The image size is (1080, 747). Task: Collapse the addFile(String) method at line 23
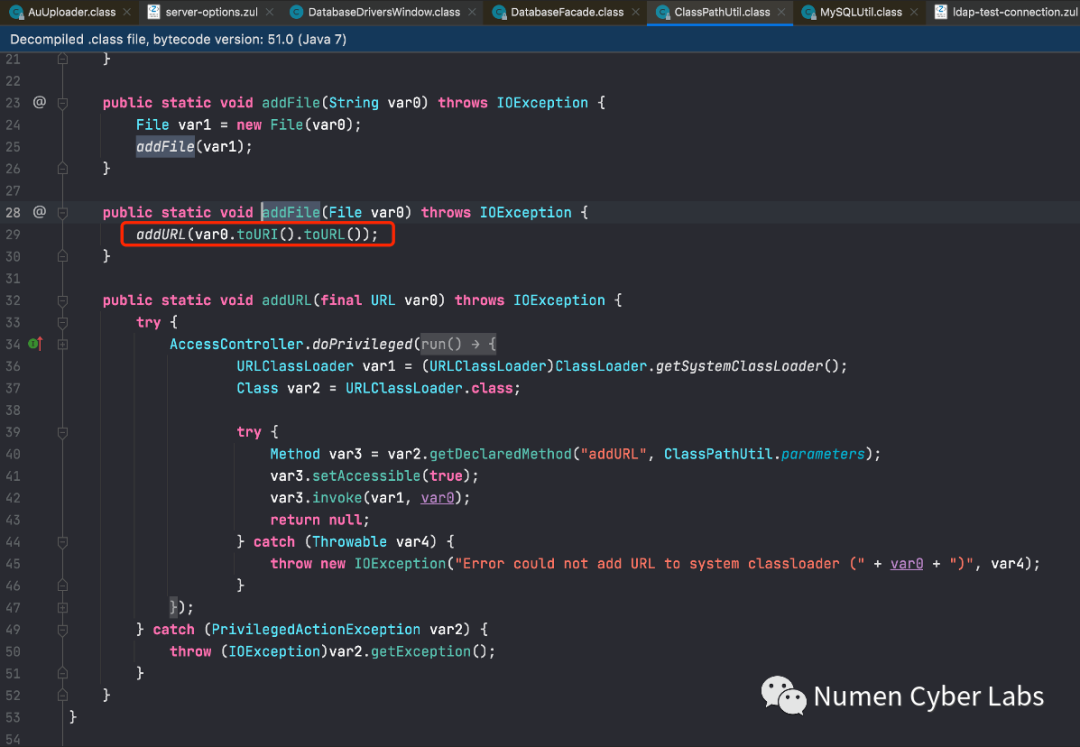coord(63,102)
